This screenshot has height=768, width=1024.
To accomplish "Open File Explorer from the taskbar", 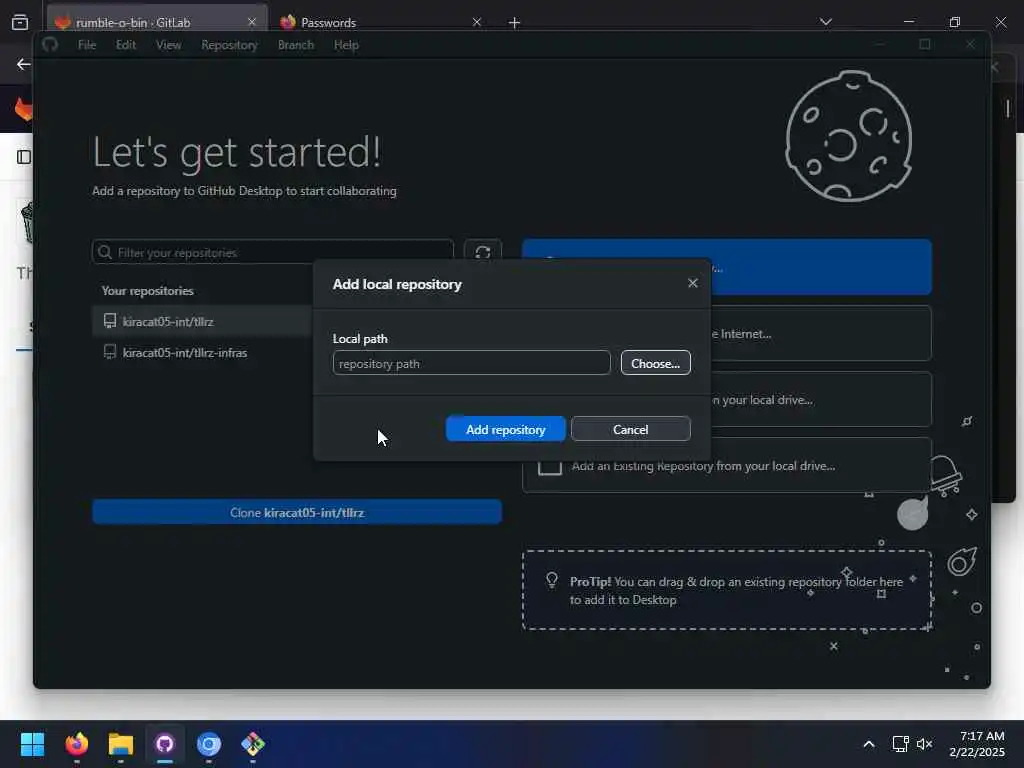I will (121, 744).
